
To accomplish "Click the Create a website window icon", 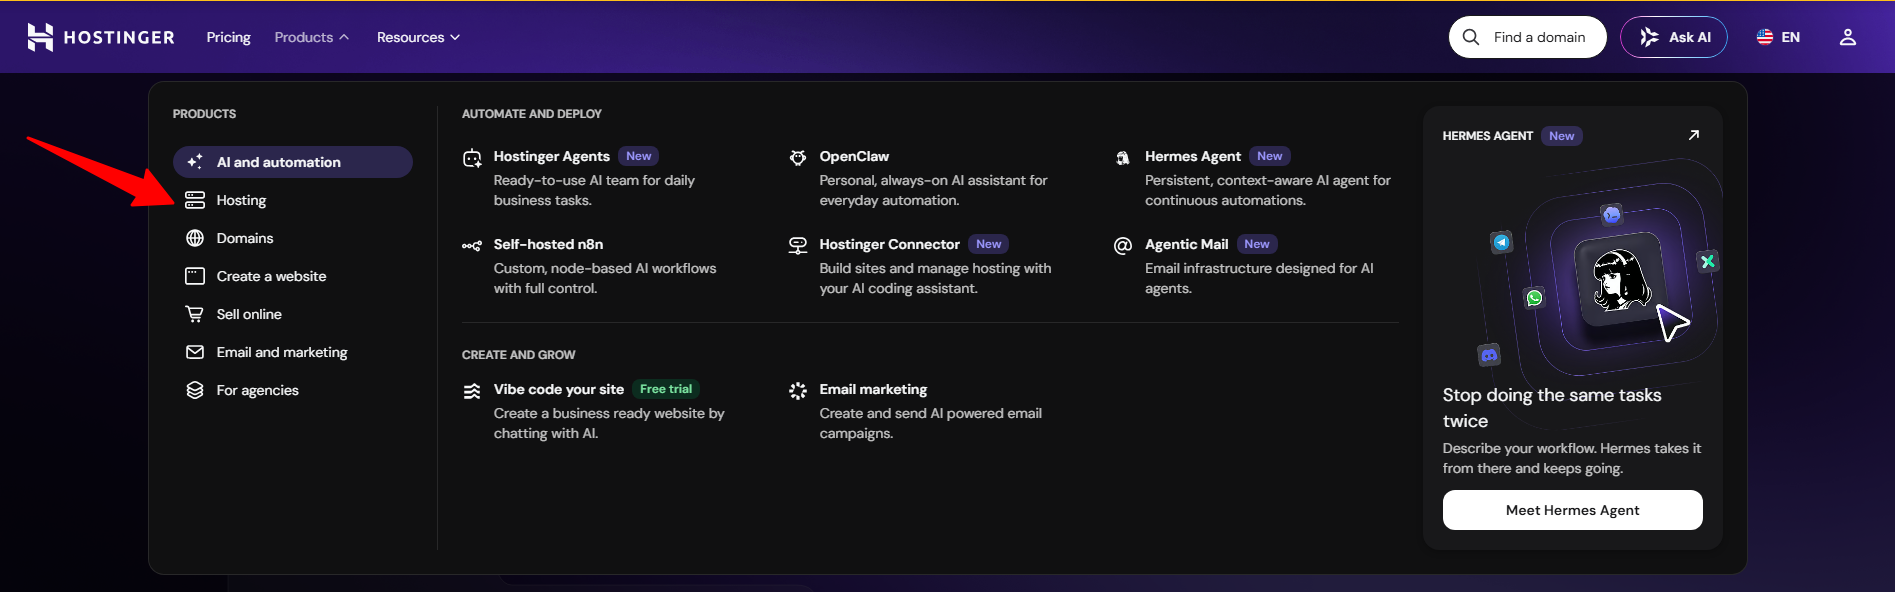I will (195, 276).
